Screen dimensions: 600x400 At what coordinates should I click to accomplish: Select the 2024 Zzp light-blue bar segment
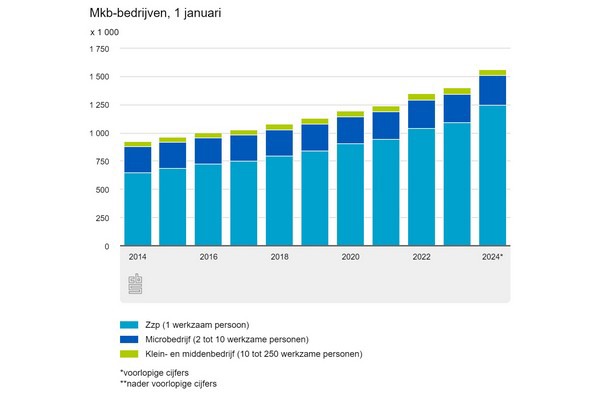(x=492, y=175)
